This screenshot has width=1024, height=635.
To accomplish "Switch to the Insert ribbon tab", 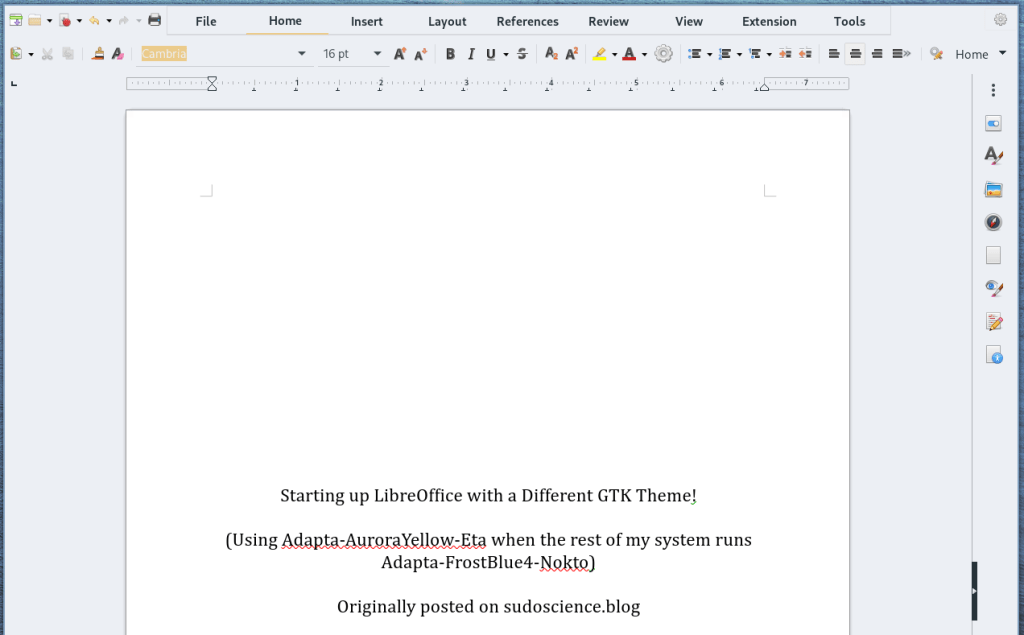I will point(366,20).
